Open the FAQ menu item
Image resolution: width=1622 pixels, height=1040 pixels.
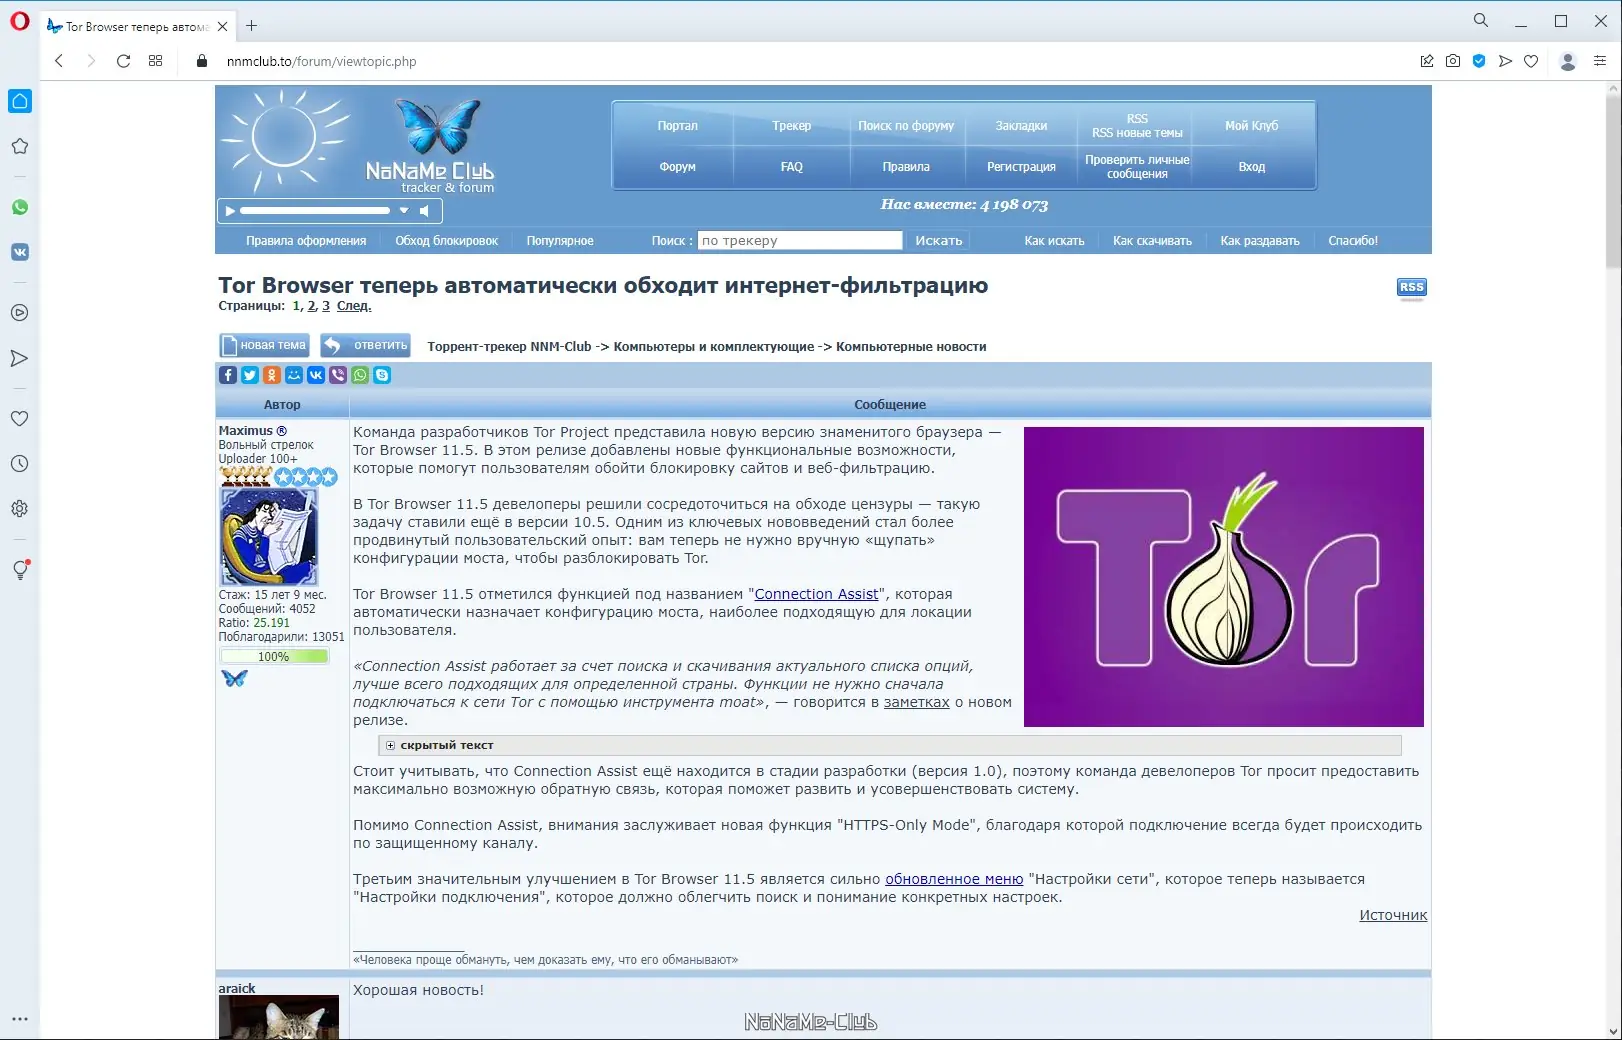click(791, 167)
